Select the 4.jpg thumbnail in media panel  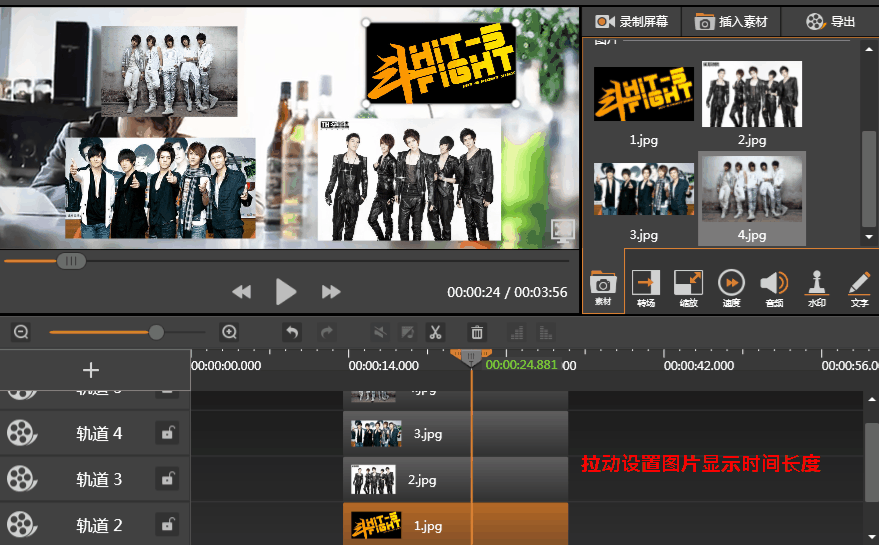point(752,189)
